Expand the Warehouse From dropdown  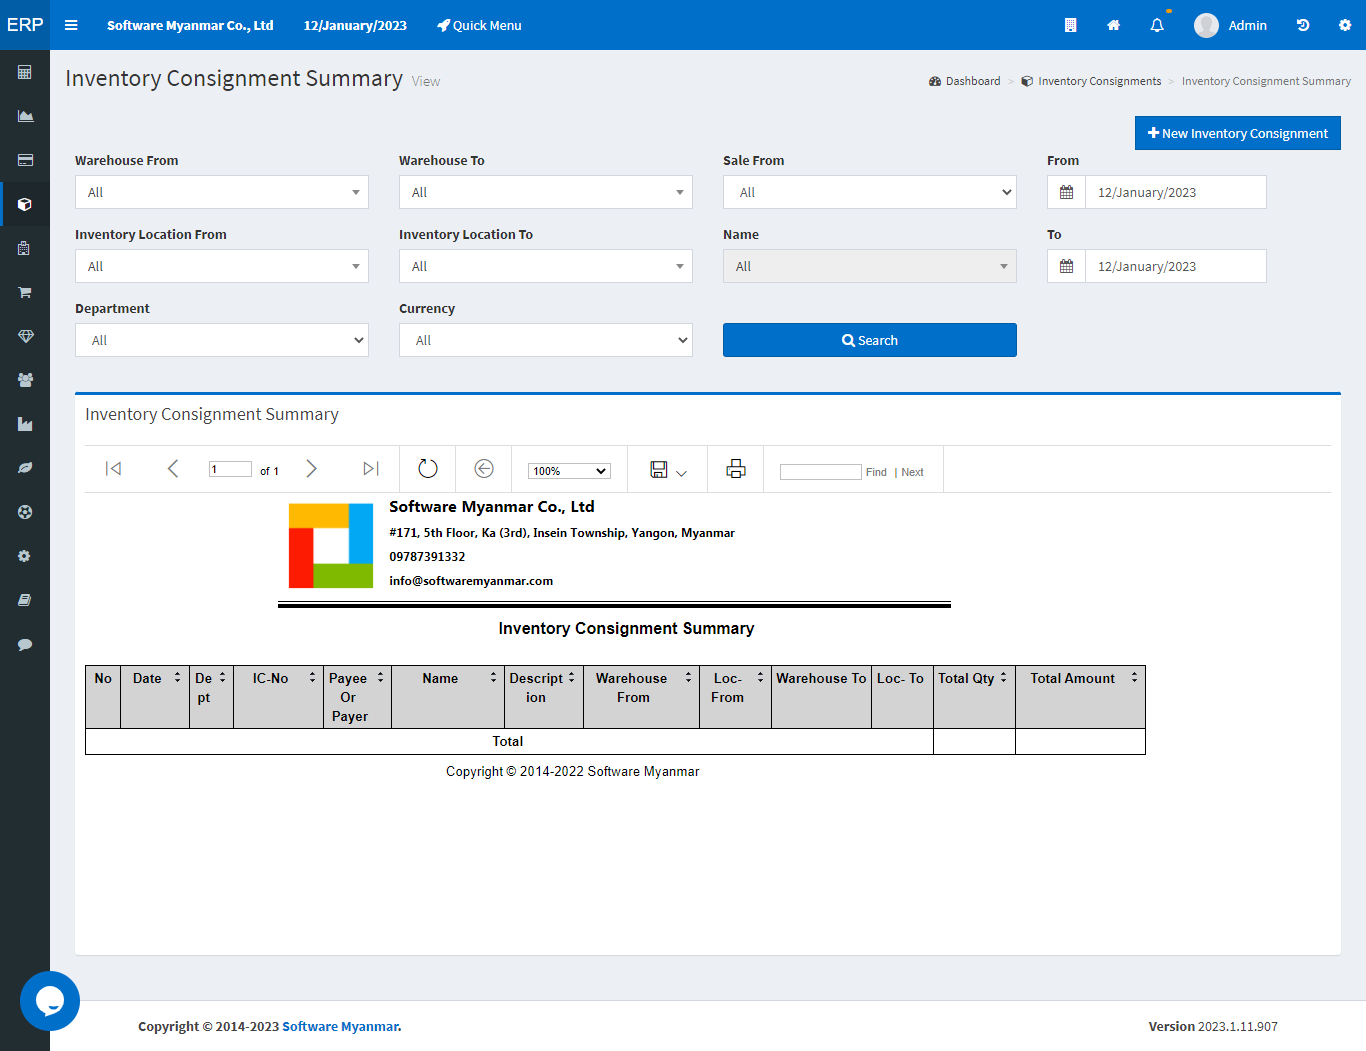pyautogui.click(x=222, y=192)
